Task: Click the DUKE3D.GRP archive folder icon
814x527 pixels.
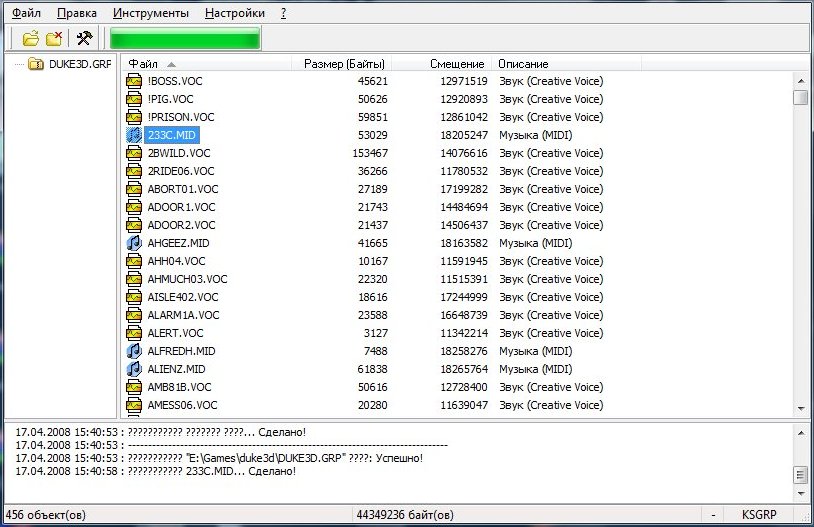Action: point(36,64)
